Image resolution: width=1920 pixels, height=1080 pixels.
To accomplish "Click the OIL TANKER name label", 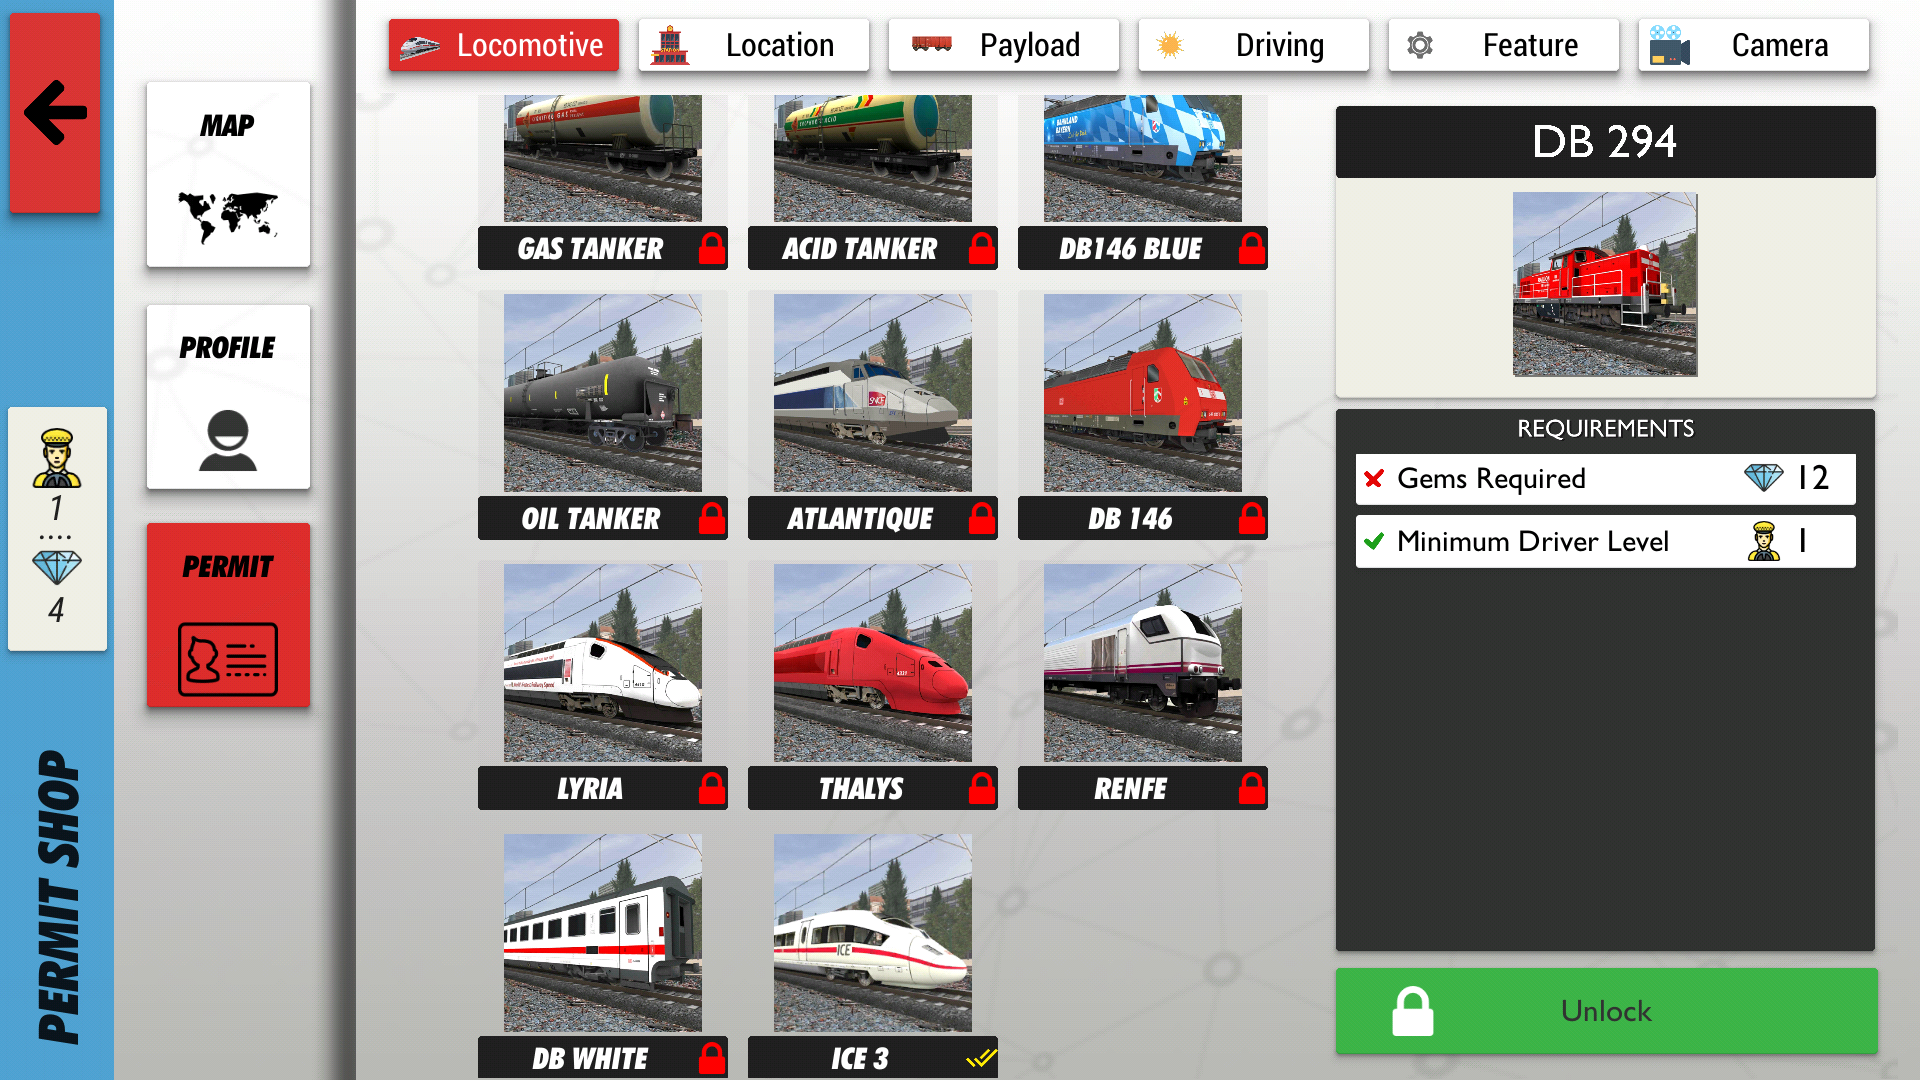I will (590, 519).
